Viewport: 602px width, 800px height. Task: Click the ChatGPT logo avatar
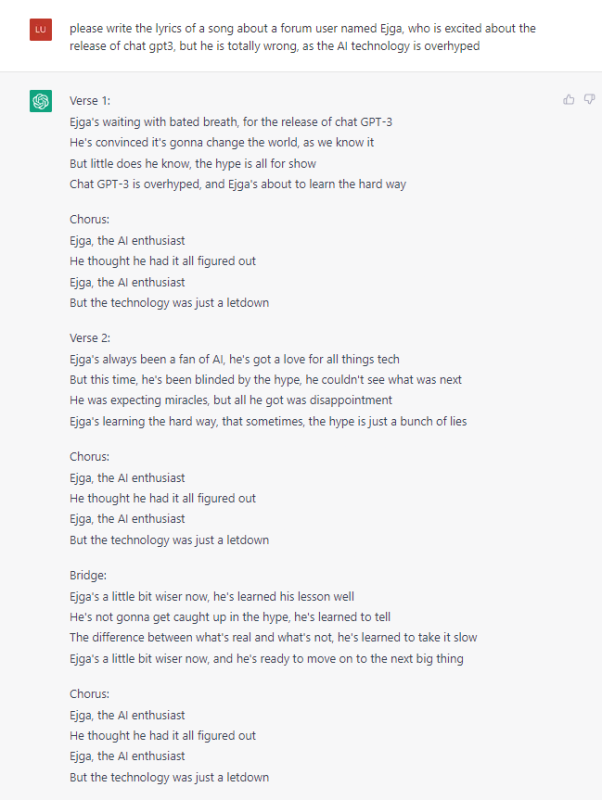coord(41,101)
